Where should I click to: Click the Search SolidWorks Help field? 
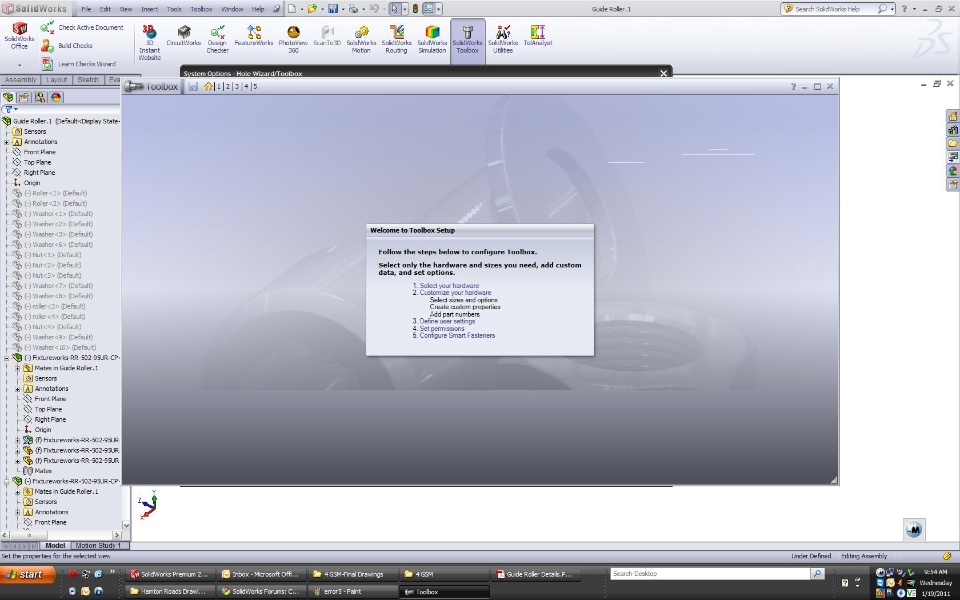click(x=836, y=9)
